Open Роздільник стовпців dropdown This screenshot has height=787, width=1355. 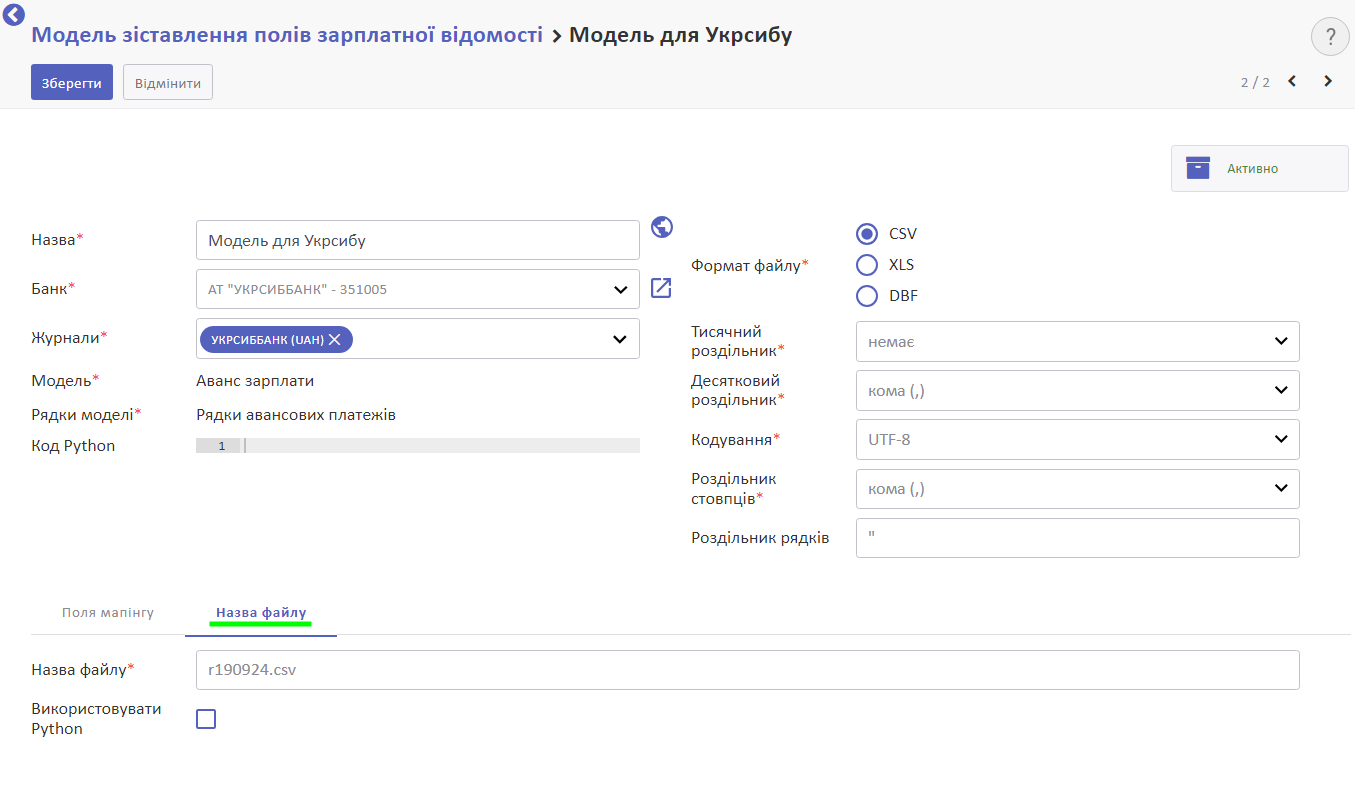[x=1078, y=488]
